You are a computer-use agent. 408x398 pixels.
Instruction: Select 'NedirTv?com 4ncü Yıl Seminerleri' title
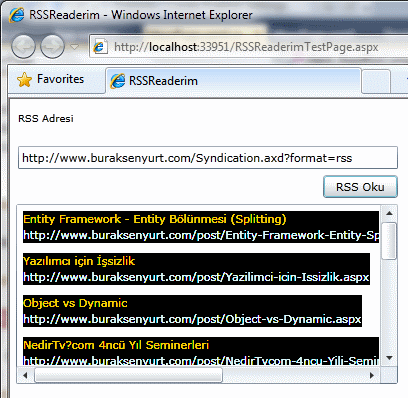coord(116,345)
